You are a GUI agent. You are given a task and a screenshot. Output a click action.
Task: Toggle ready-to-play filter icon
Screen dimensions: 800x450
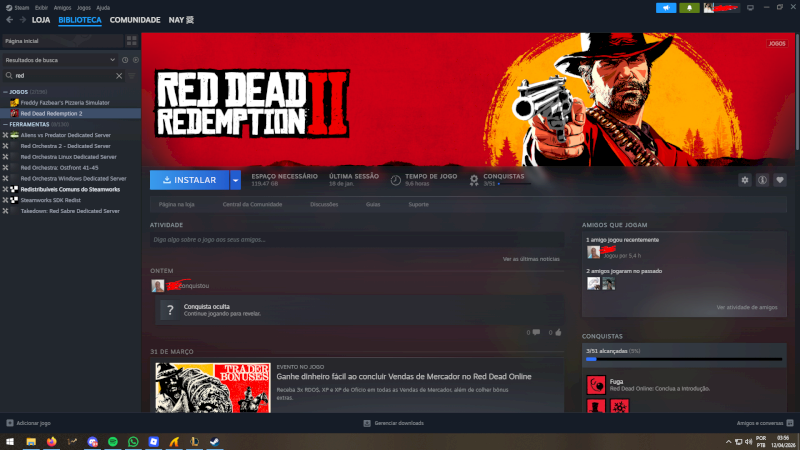136,60
